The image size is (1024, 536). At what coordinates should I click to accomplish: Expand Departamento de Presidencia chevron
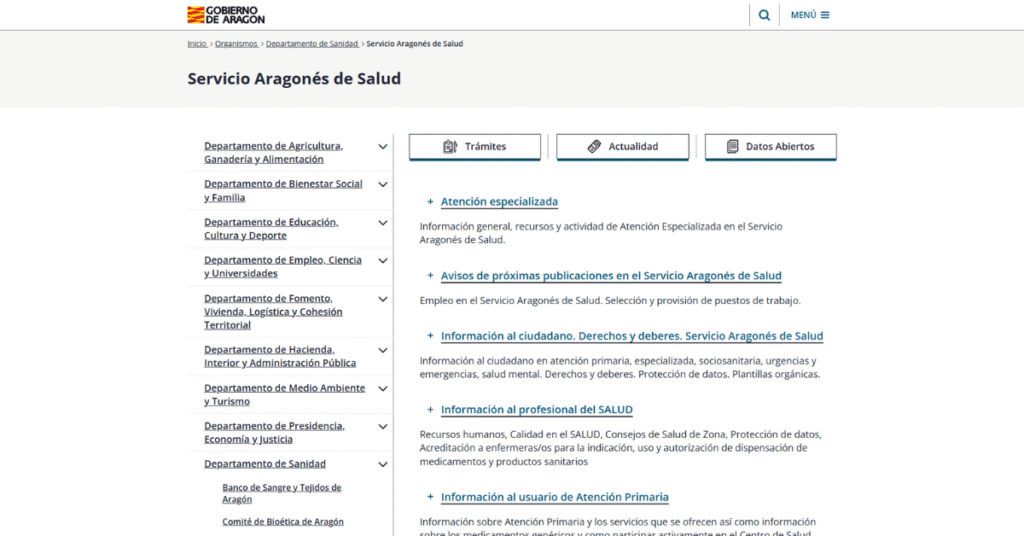[x=383, y=427]
